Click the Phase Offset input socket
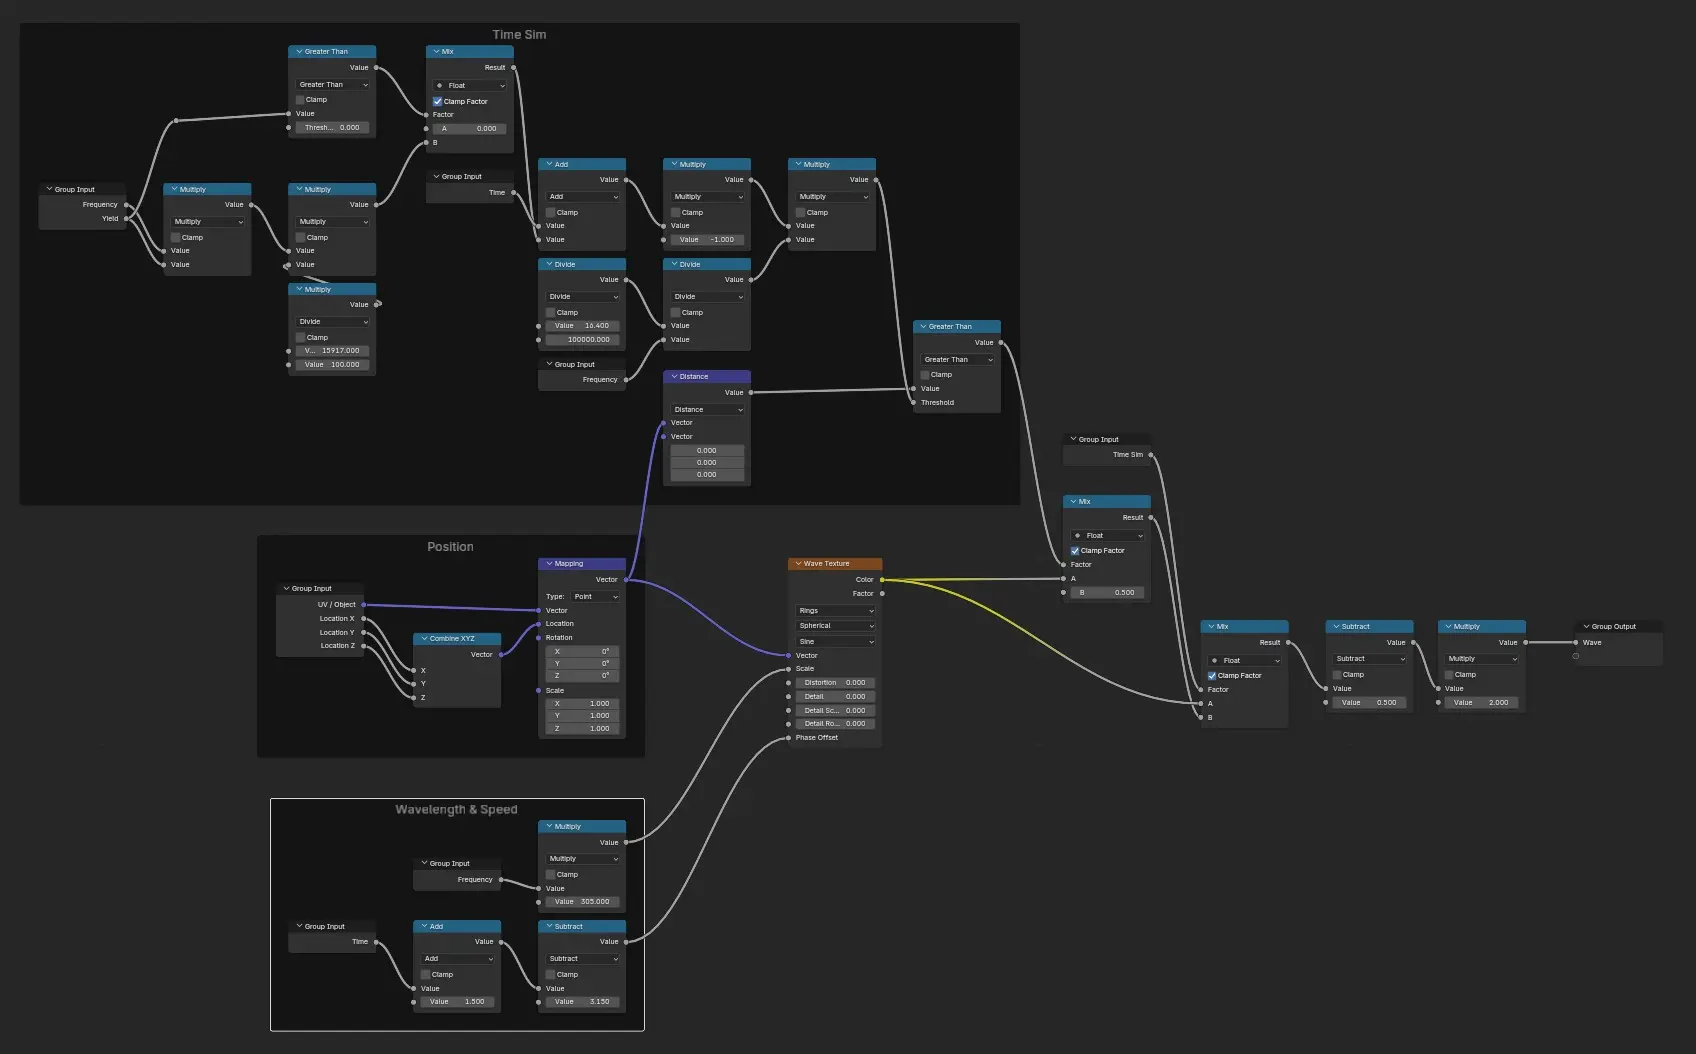Image resolution: width=1696 pixels, height=1054 pixels. click(x=788, y=738)
